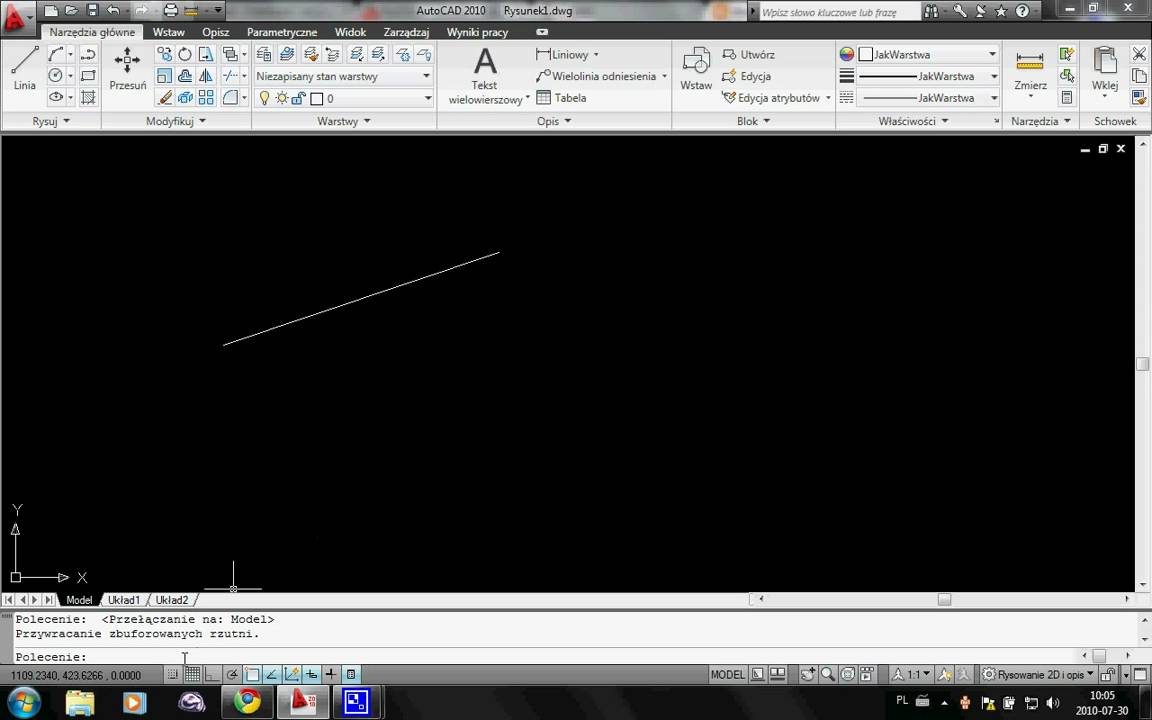
Task: Click the Edycja atrybutów button
Action: click(x=777, y=97)
